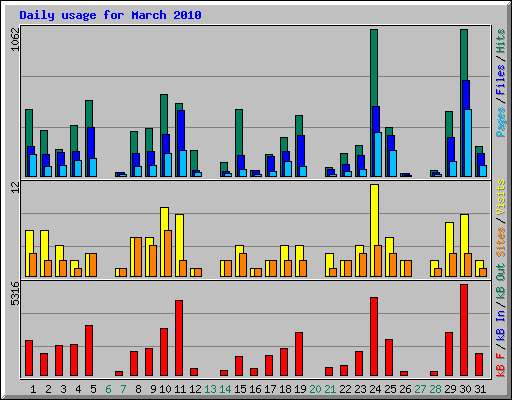Click the red kB bar for day 5
This screenshot has width=512, height=400.
point(89,351)
